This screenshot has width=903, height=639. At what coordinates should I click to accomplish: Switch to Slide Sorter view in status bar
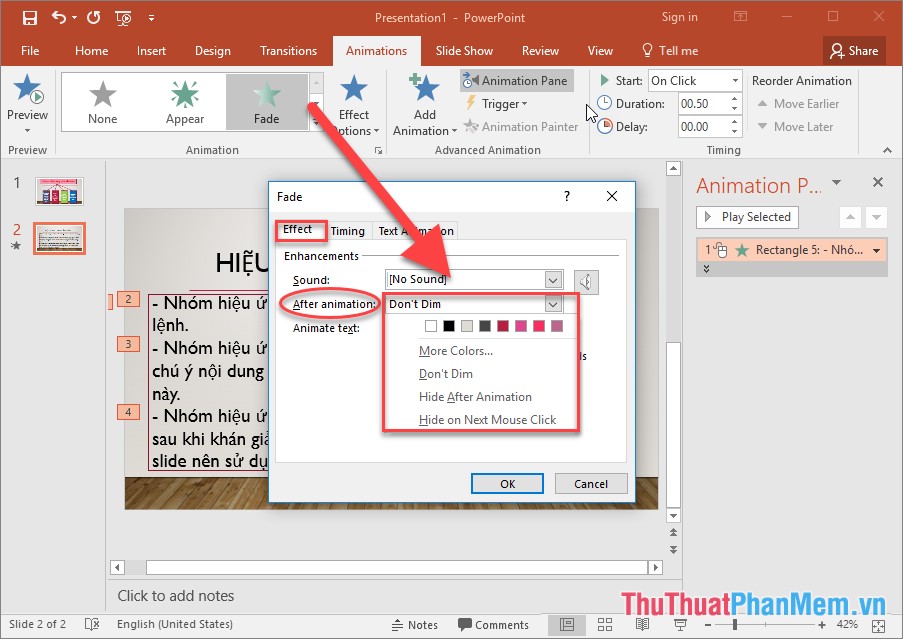(x=604, y=624)
